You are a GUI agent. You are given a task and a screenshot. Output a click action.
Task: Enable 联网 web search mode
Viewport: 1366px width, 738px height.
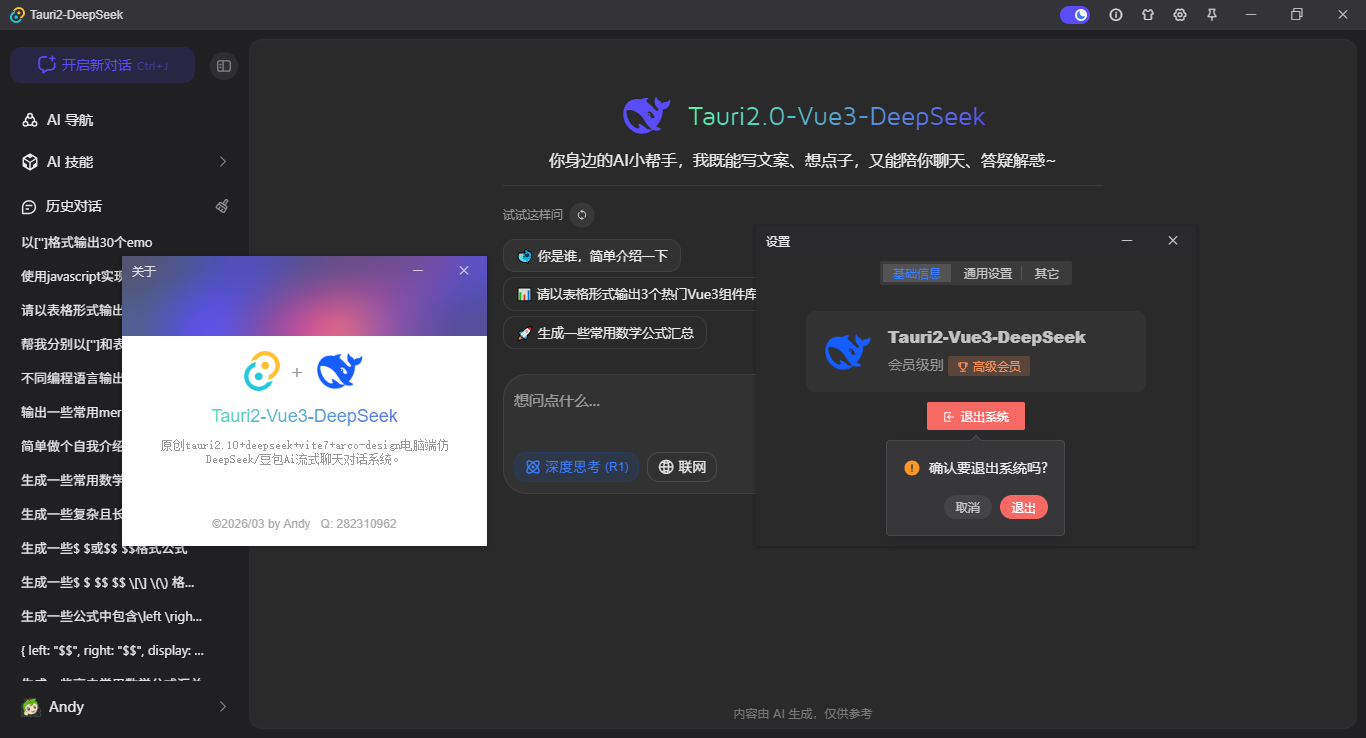tap(682, 467)
